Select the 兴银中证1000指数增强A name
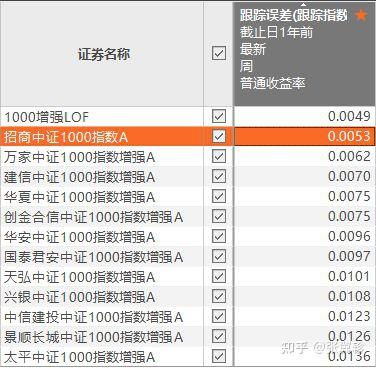 click(80, 297)
